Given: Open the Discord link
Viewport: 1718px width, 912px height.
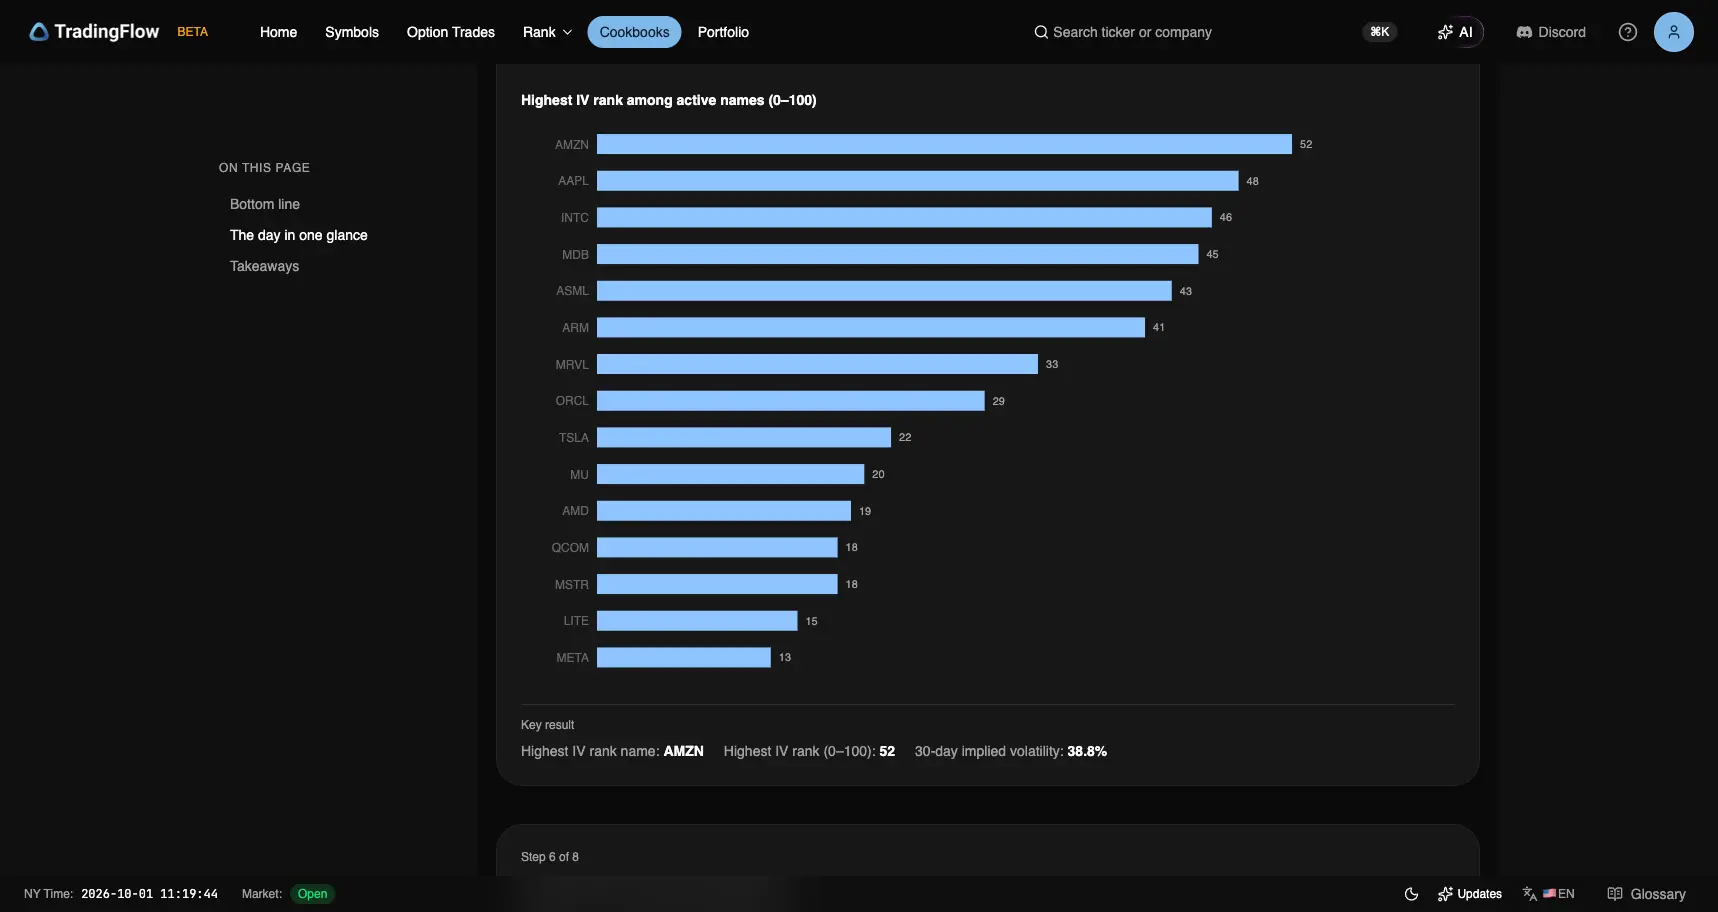Looking at the screenshot, I should 1551,32.
